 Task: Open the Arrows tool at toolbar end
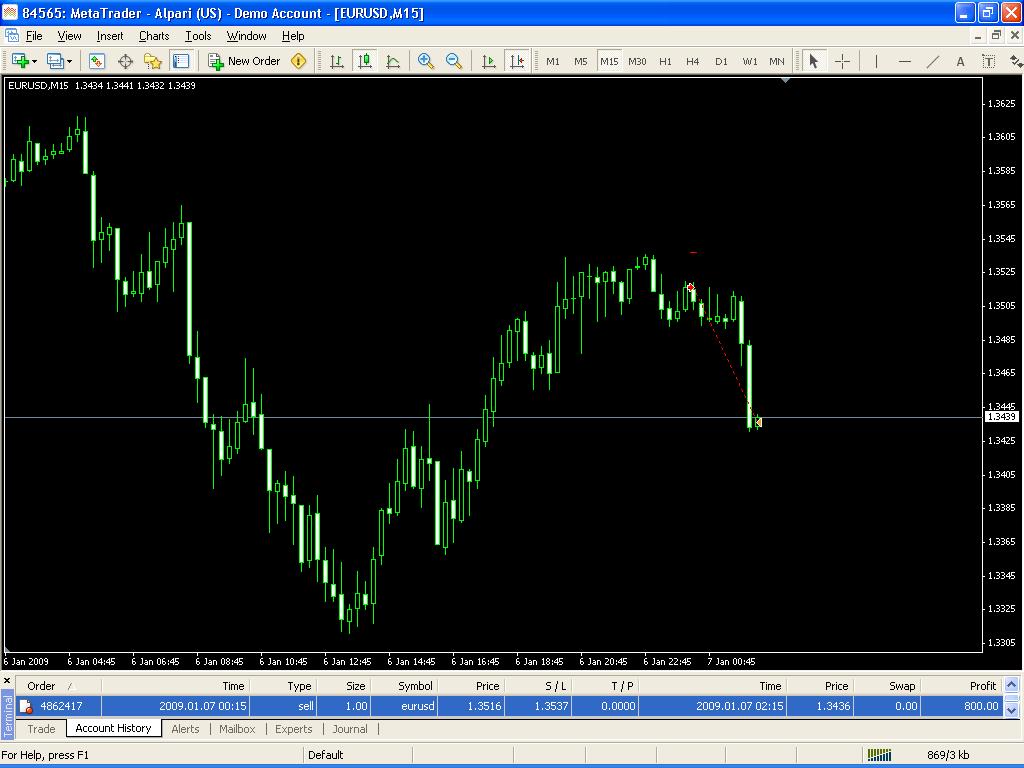click(1016, 61)
